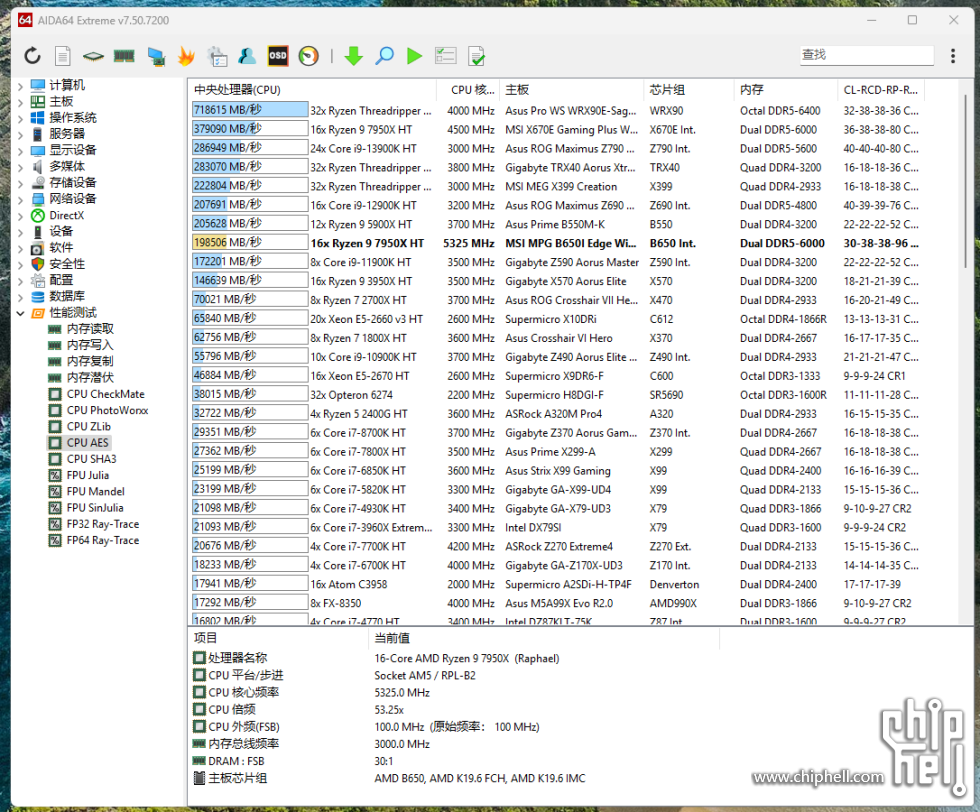Expand the 多媒体 tree node

tap(21, 167)
